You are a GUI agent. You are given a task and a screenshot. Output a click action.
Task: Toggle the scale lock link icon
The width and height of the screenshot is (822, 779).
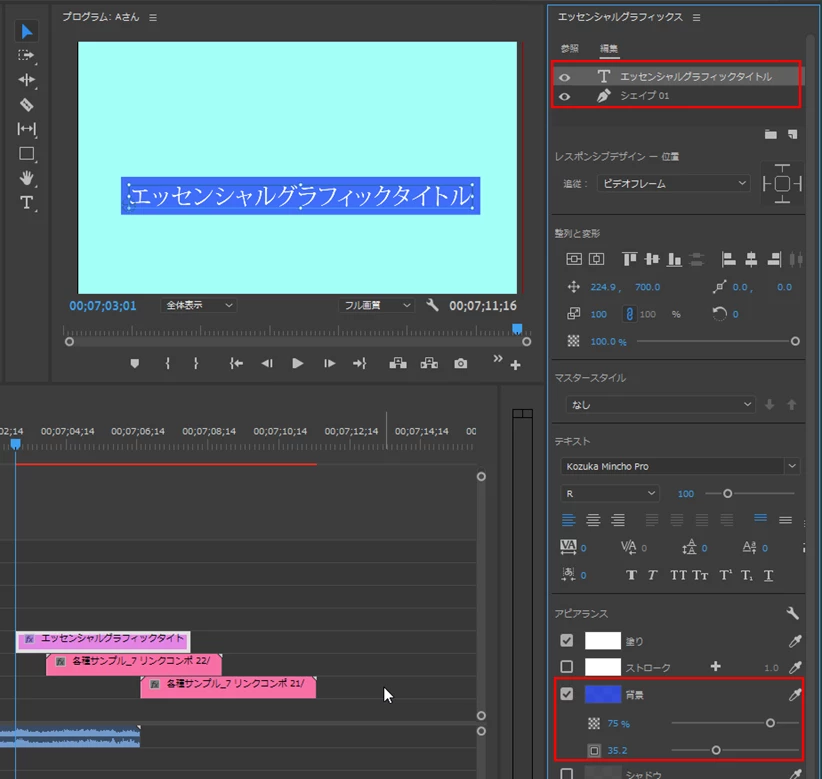(629, 314)
